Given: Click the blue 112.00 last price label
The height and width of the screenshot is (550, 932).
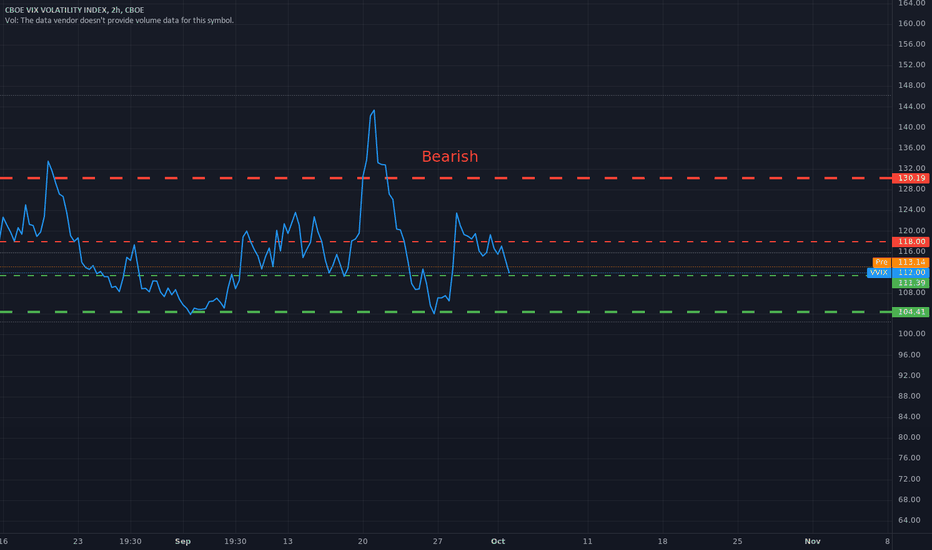Looking at the screenshot, I should click(911, 272).
